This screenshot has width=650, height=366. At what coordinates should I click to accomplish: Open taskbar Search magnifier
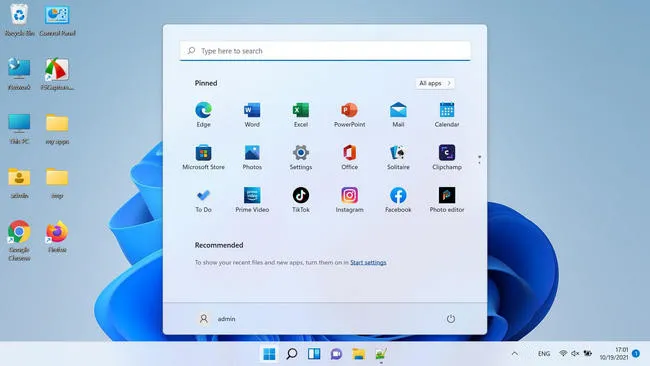[x=291, y=354]
